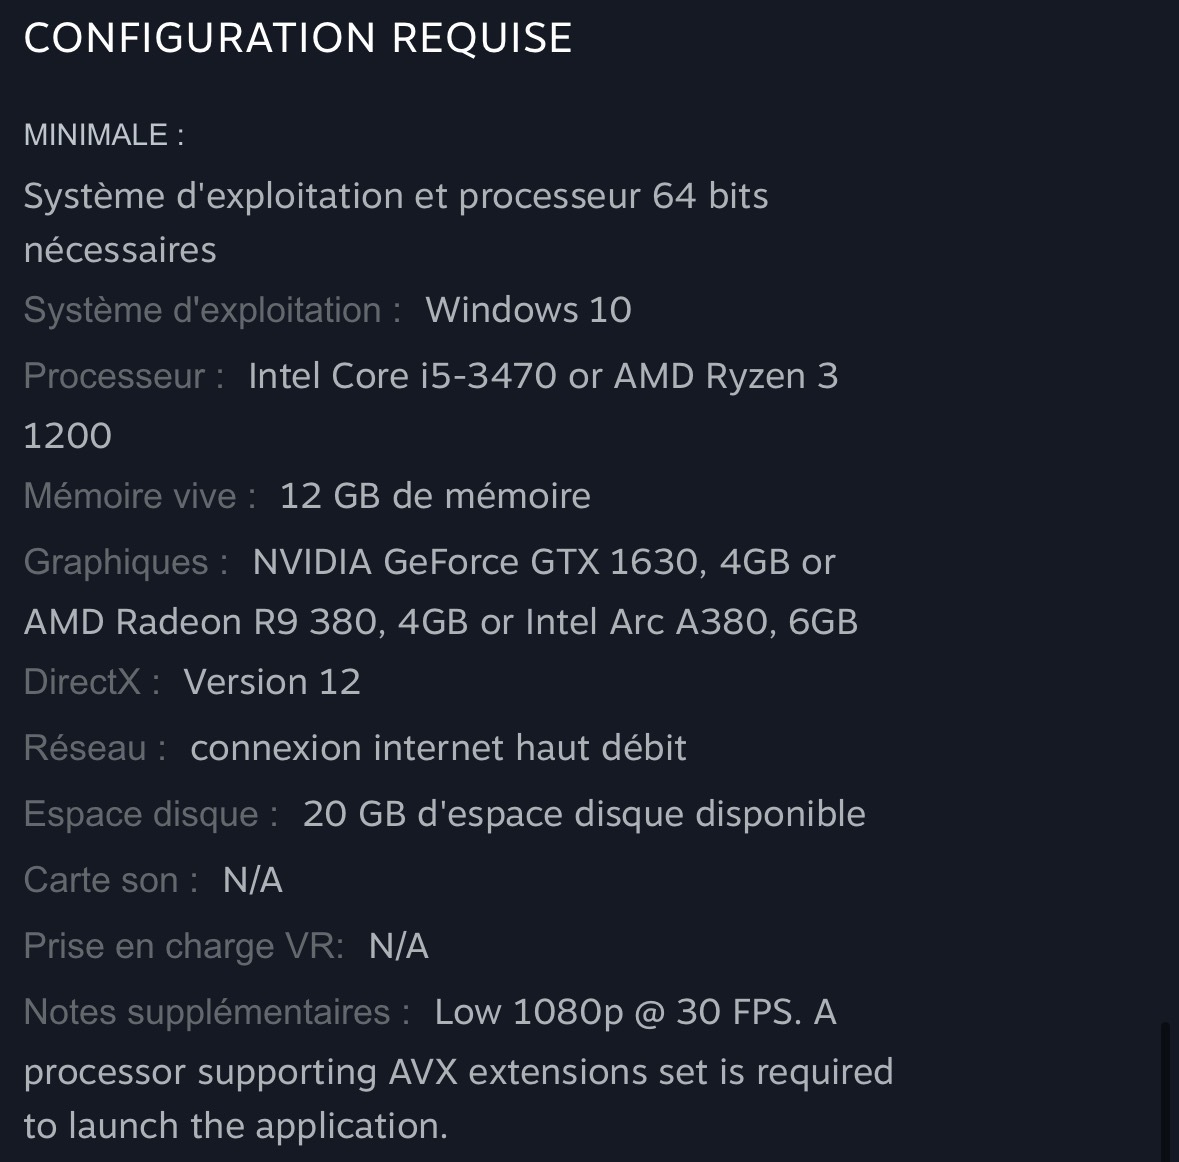Click the "connexion internet haut débit" text
The width and height of the screenshot is (1179, 1162).
(x=438, y=748)
